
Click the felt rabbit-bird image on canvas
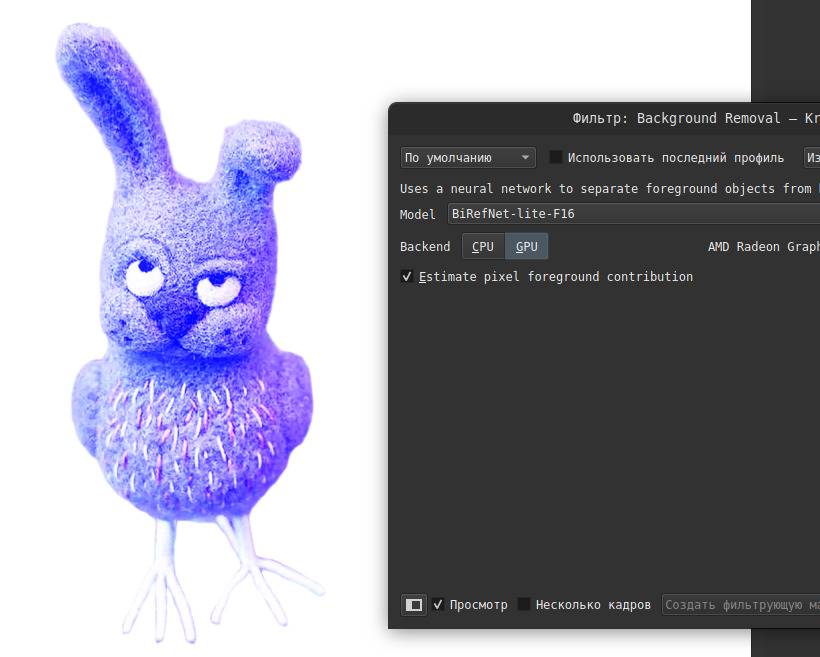[191, 335]
